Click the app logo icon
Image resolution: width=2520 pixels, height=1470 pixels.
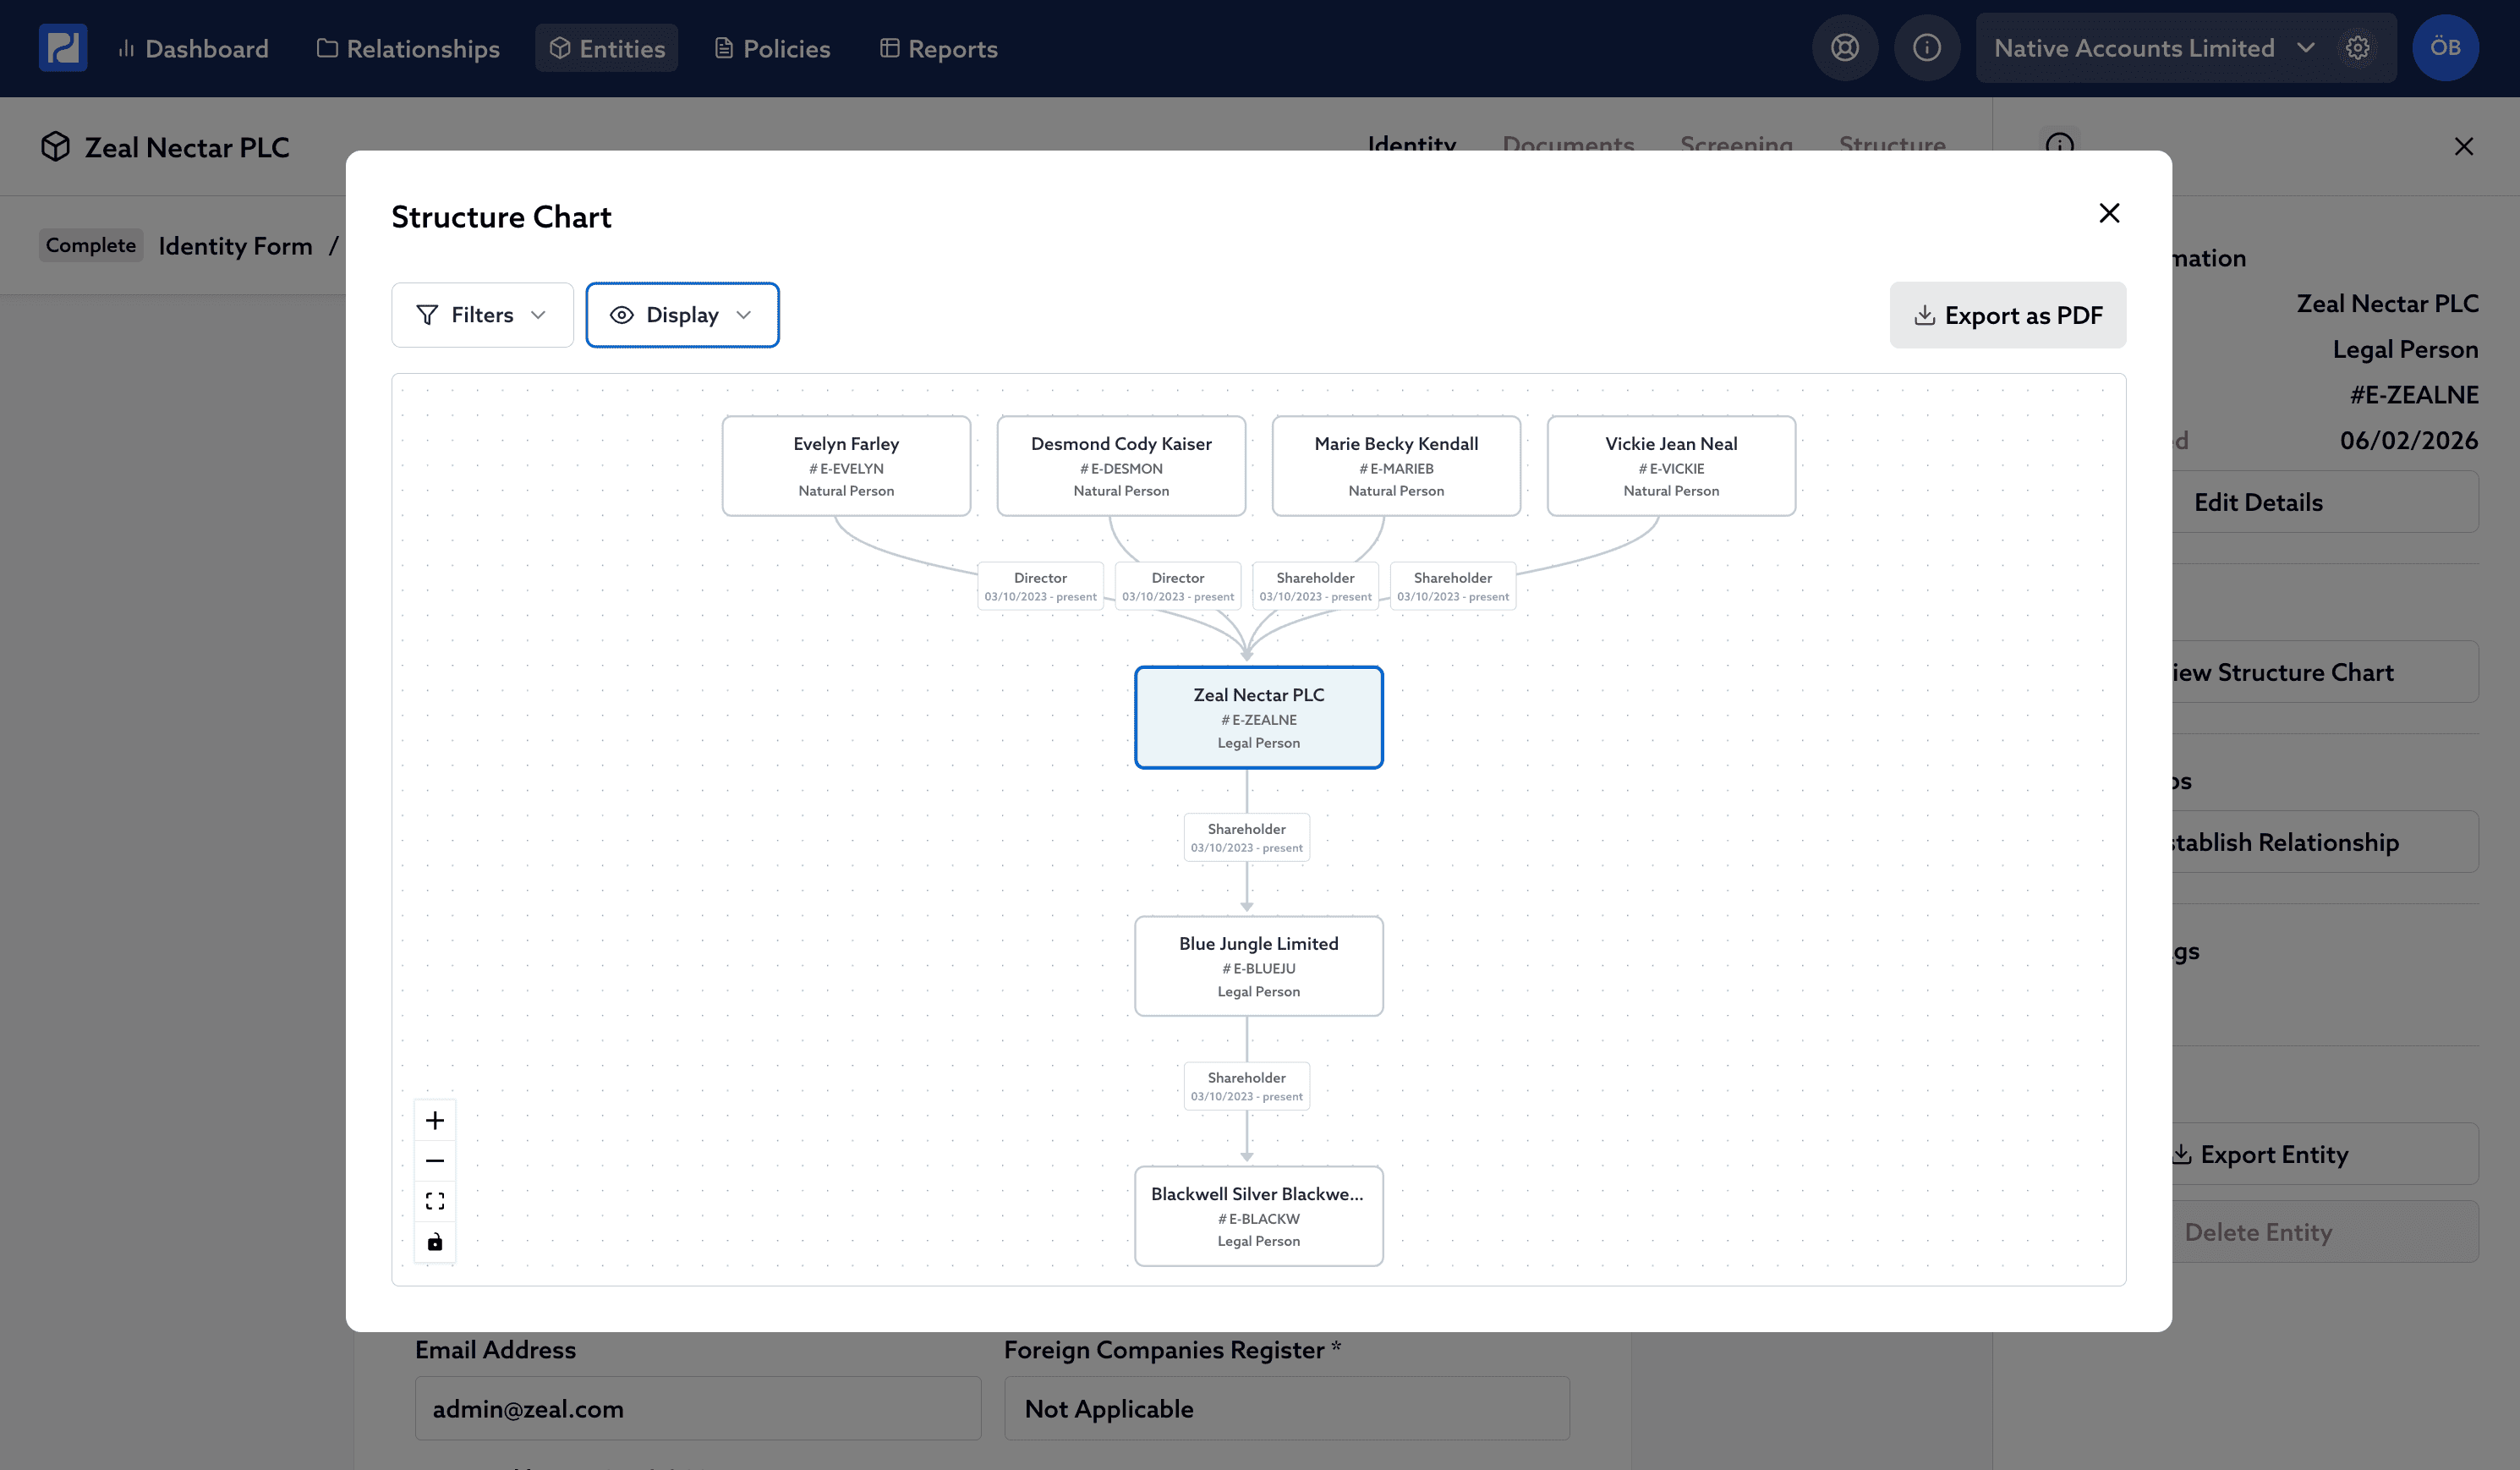[x=63, y=48]
